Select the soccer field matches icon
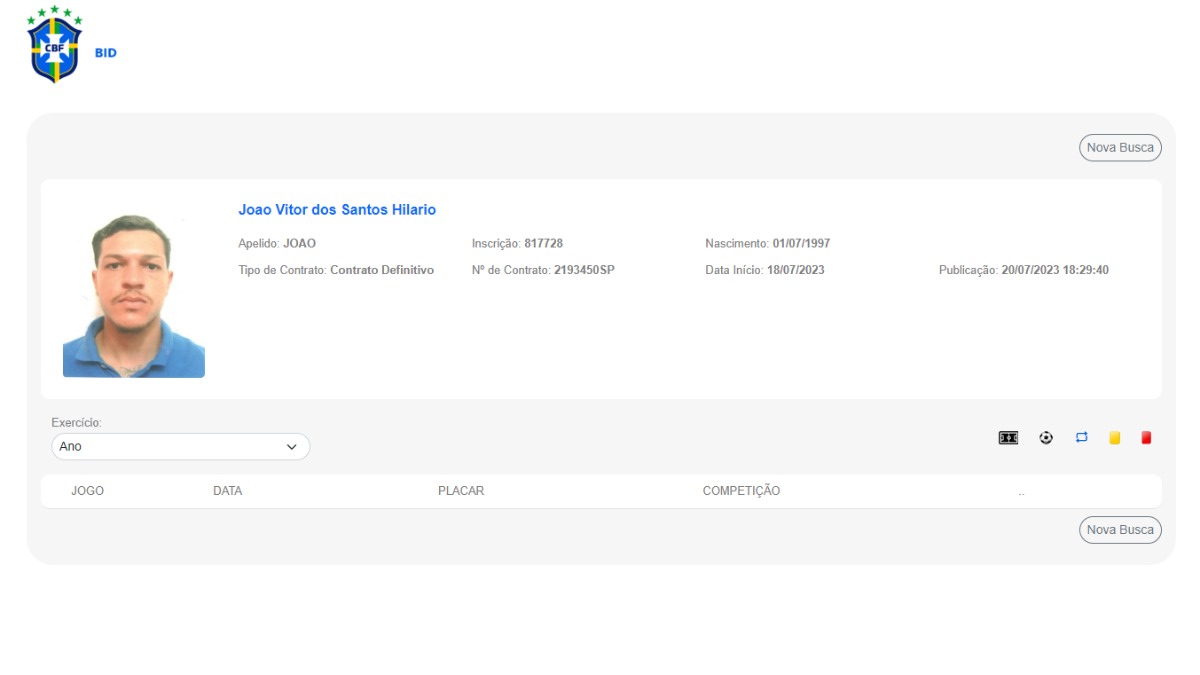Image resolution: width=1200 pixels, height=675 pixels. pyautogui.click(x=1008, y=438)
